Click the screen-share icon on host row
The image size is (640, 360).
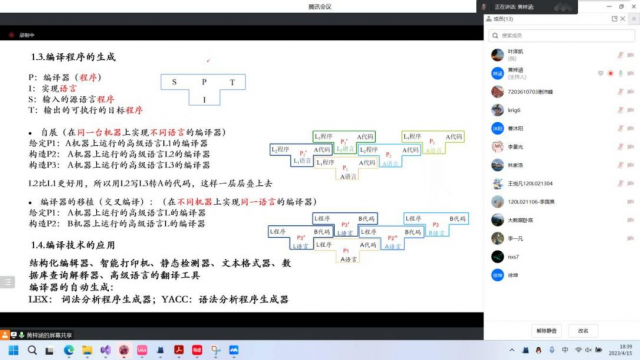click(x=600, y=73)
